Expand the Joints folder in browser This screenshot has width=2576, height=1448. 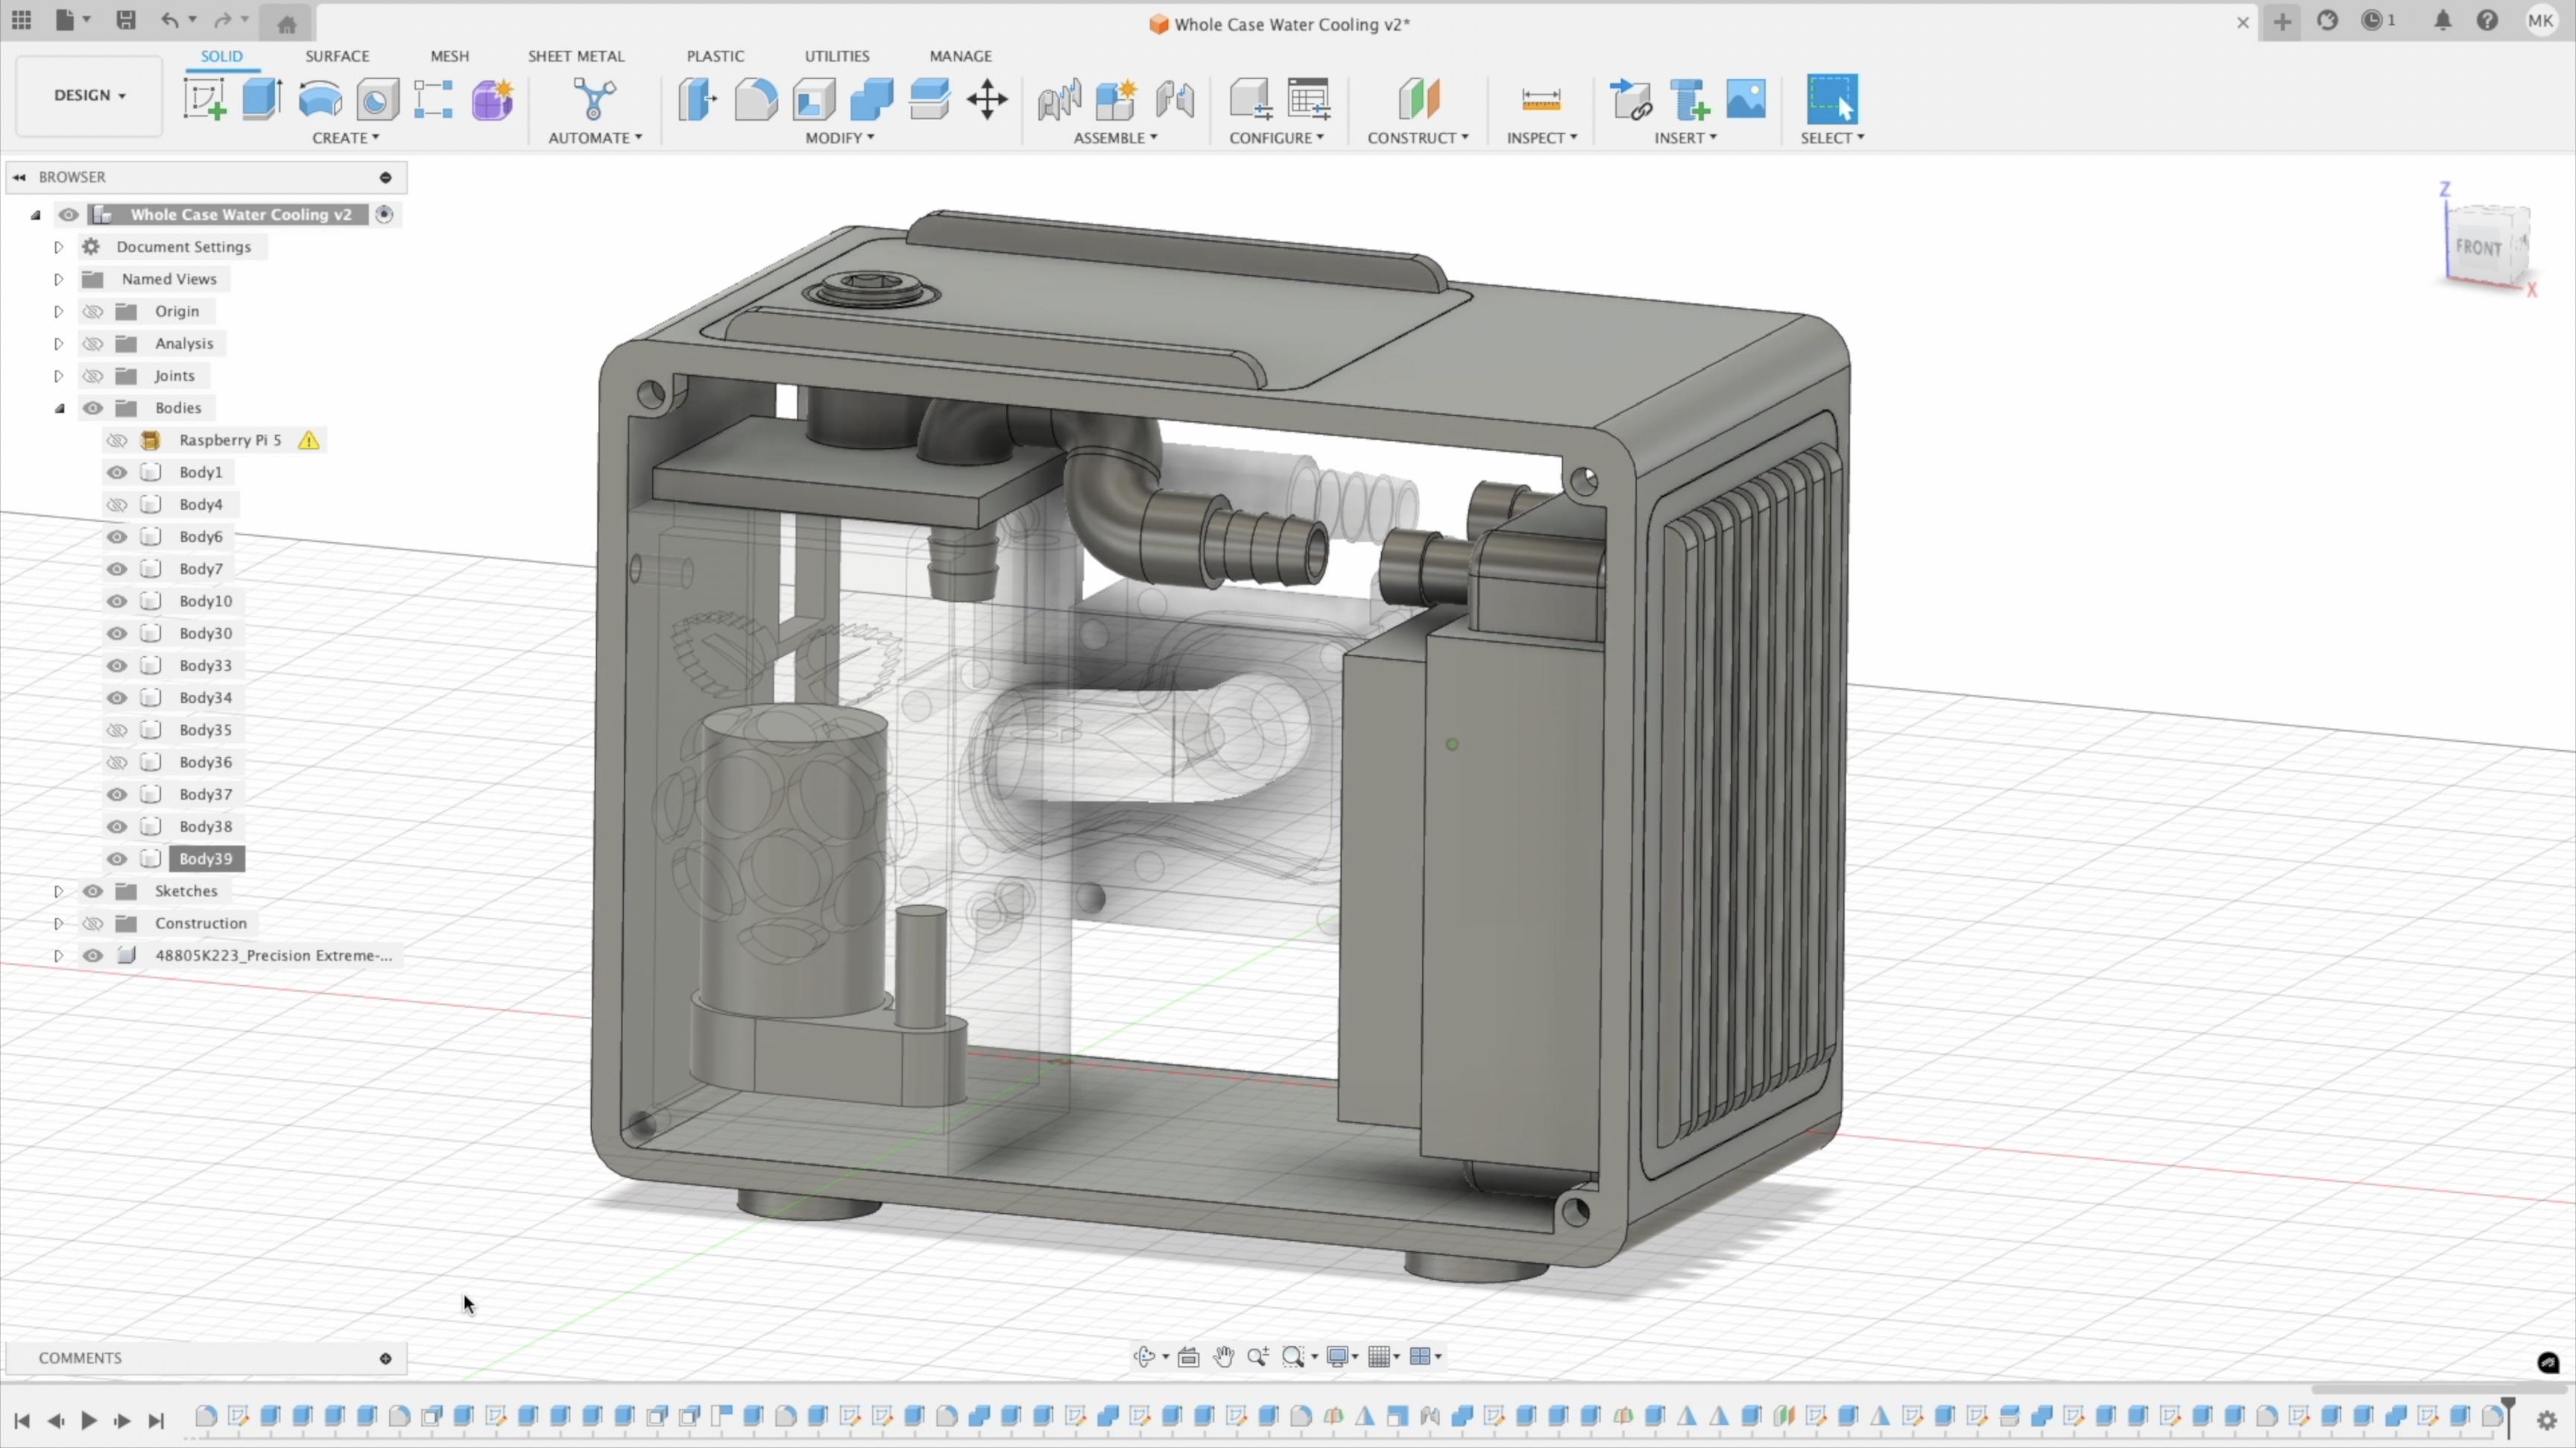tap(58, 375)
